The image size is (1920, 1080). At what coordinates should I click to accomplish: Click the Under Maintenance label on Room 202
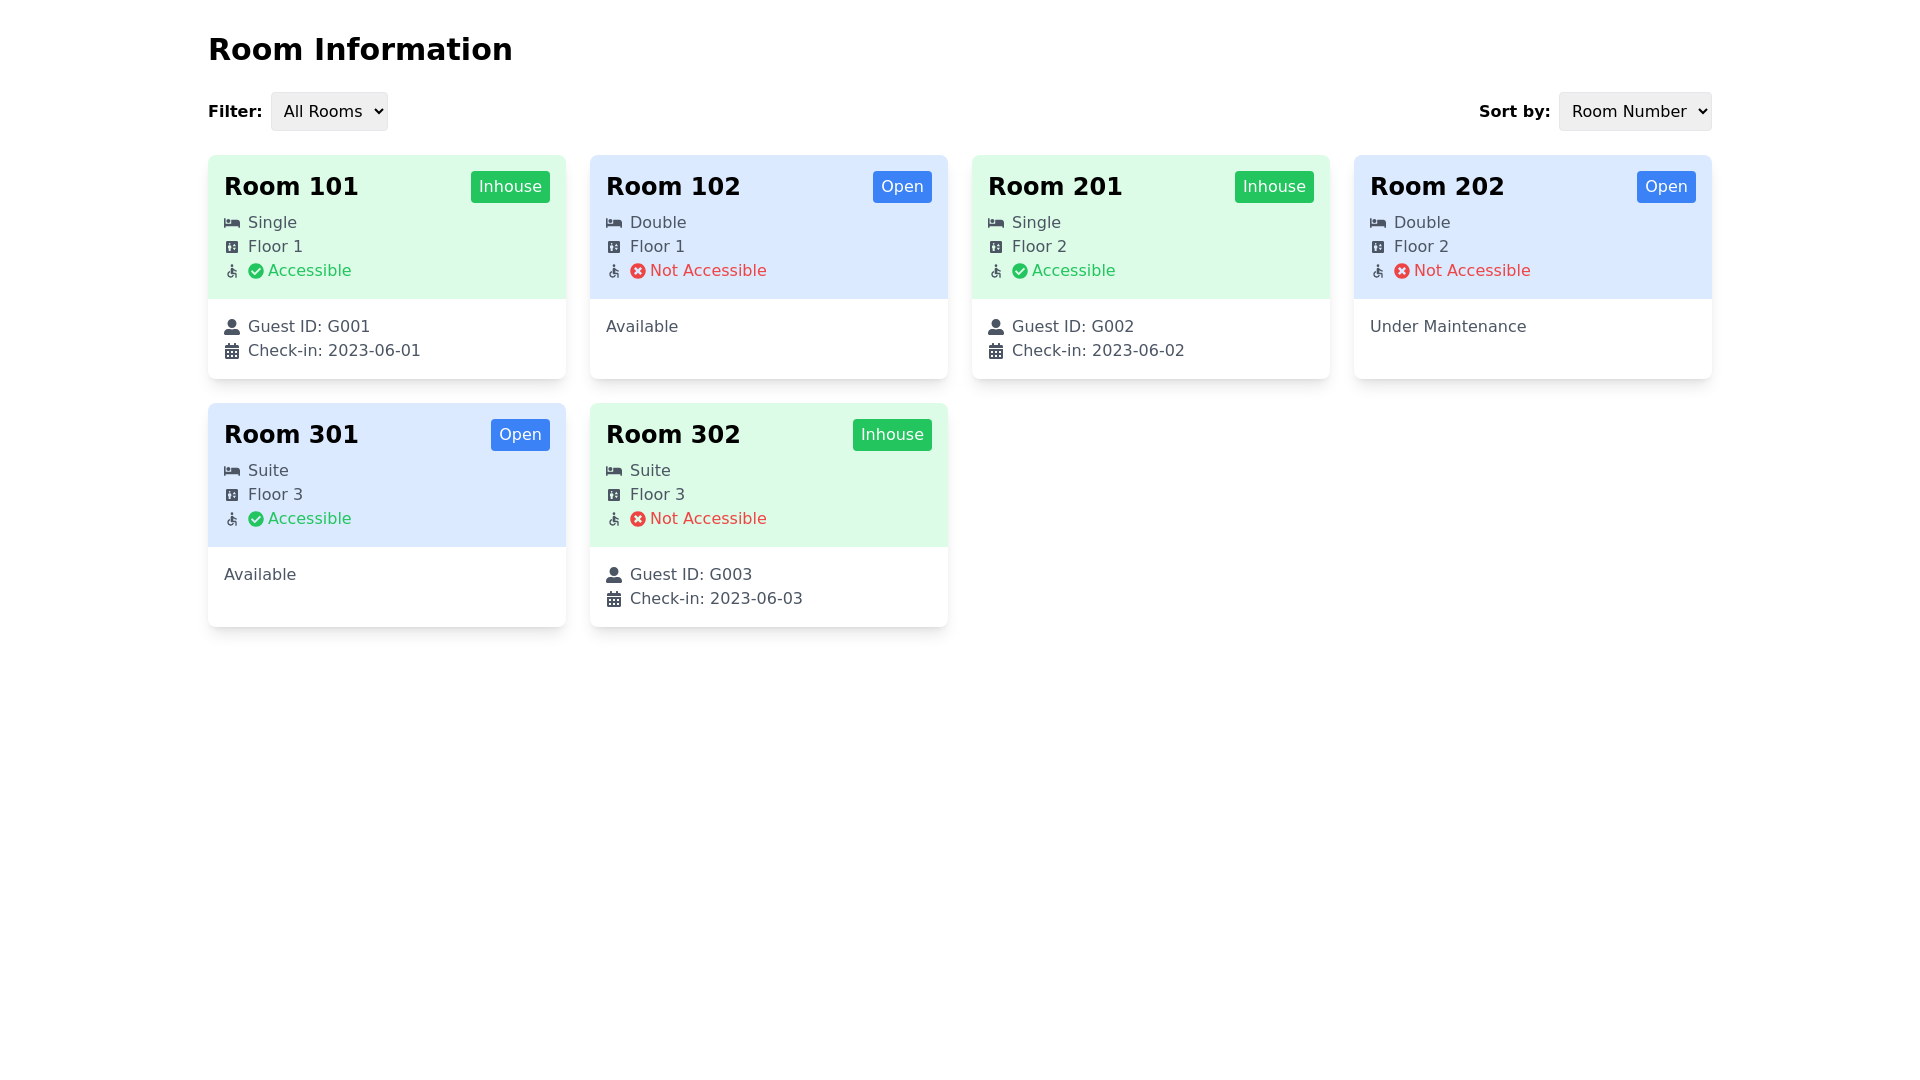click(1448, 326)
